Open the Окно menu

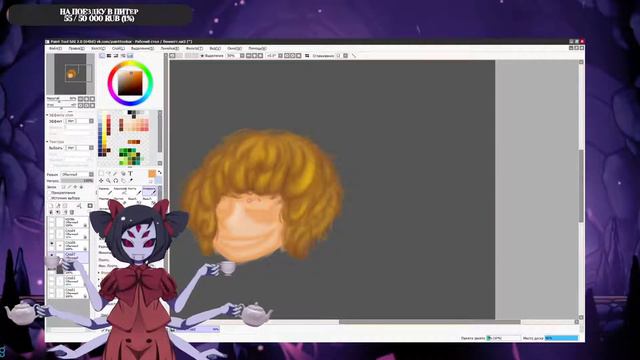pyautogui.click(x=234, y=48)
